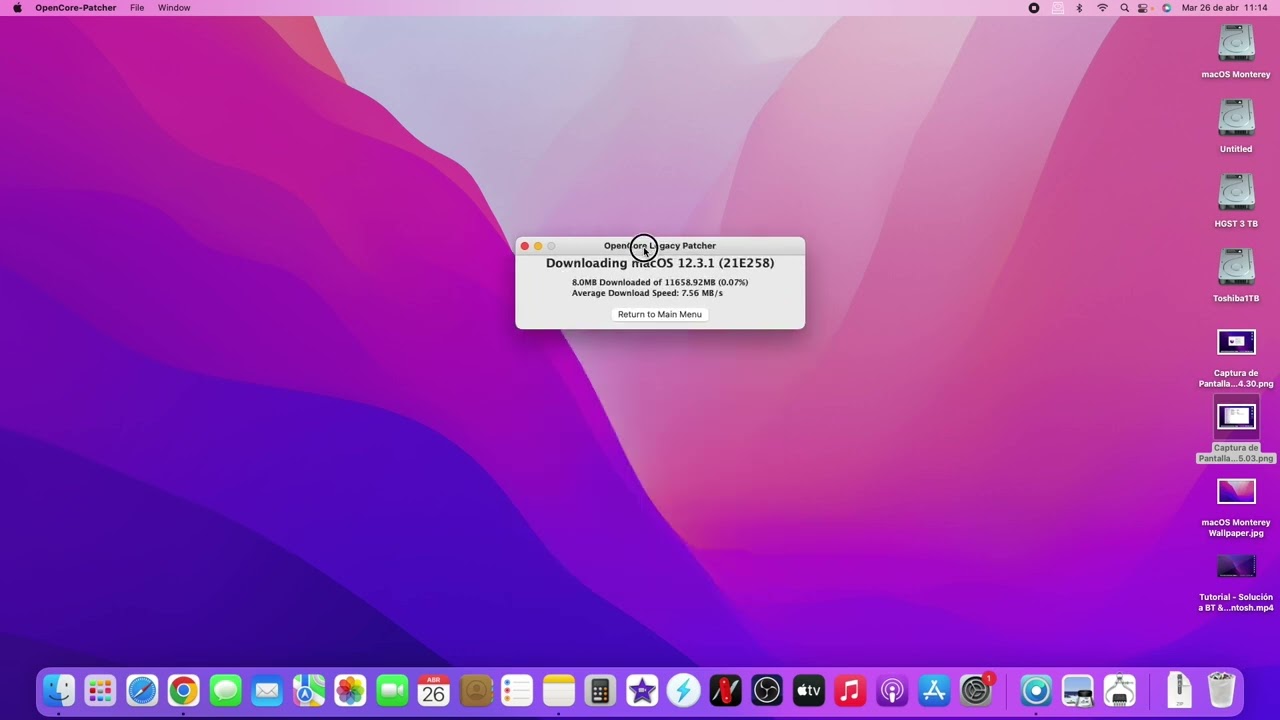
Task: Open the File menu
Action: (137, 8)
